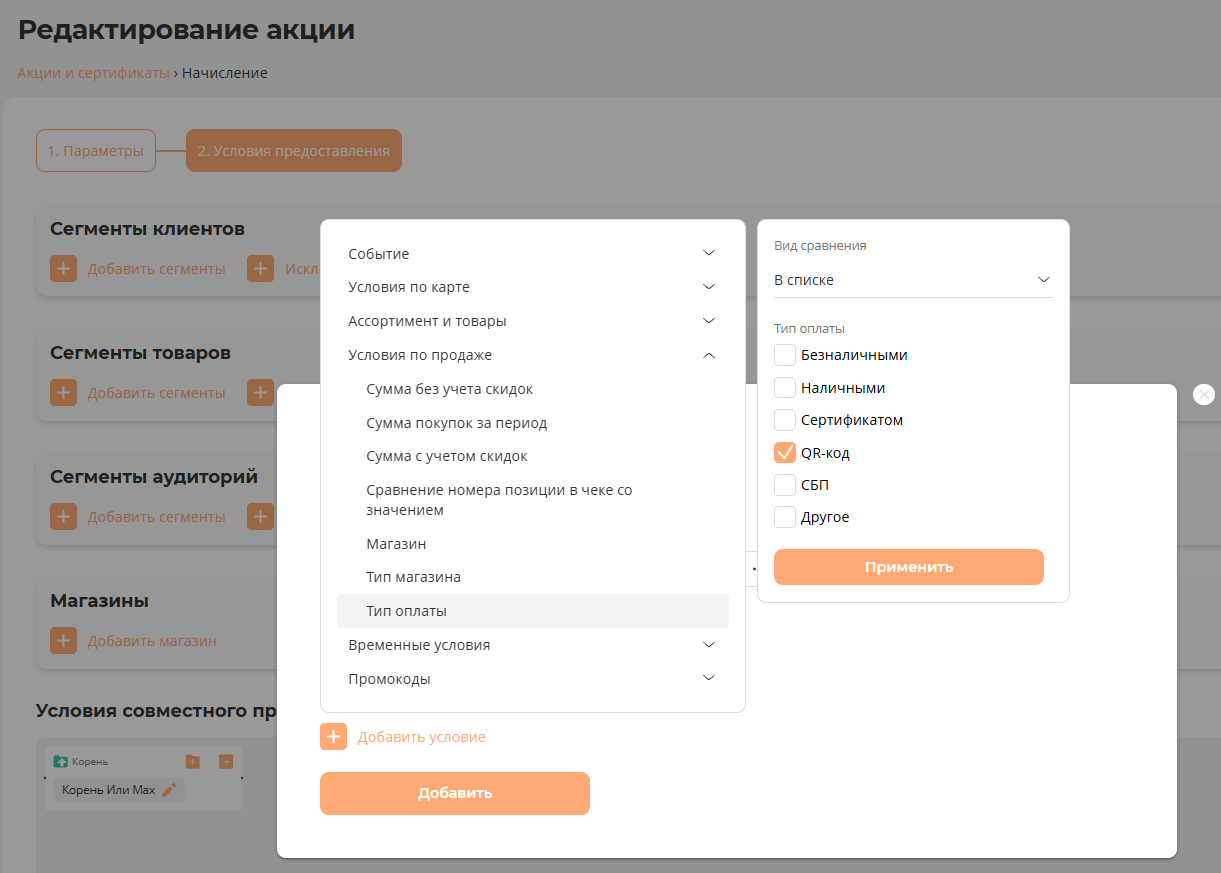1221x873 pixels.
Task: Click the green Корень folder icon
Action: click(60, 762)
